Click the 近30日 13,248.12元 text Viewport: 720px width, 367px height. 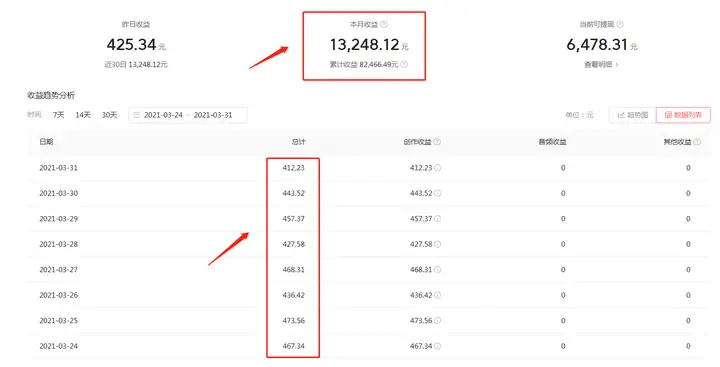(x=136, y=64)
